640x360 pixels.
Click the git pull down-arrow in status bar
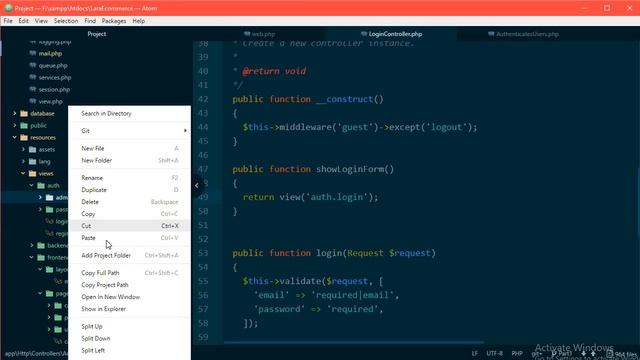583,353
